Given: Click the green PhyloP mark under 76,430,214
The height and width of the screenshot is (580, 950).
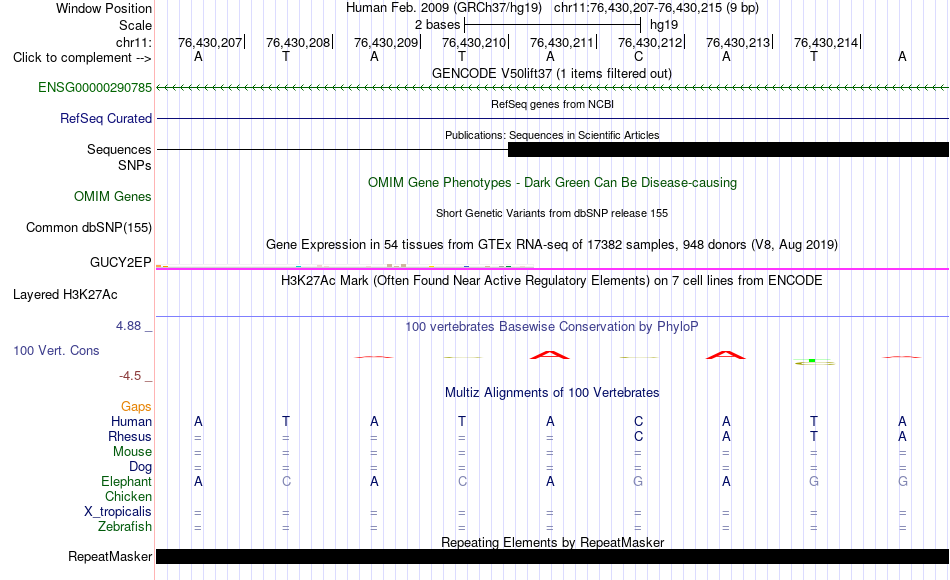Looking at the screenshot, I should (814, 362).
